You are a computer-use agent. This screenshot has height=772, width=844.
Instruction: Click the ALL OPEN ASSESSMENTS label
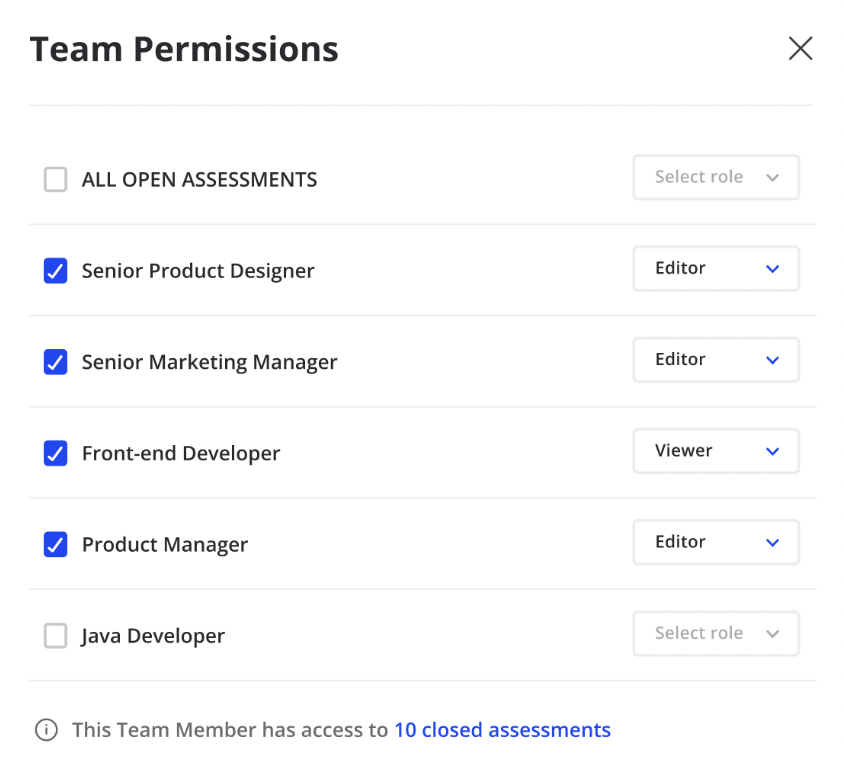pos(199,179)
